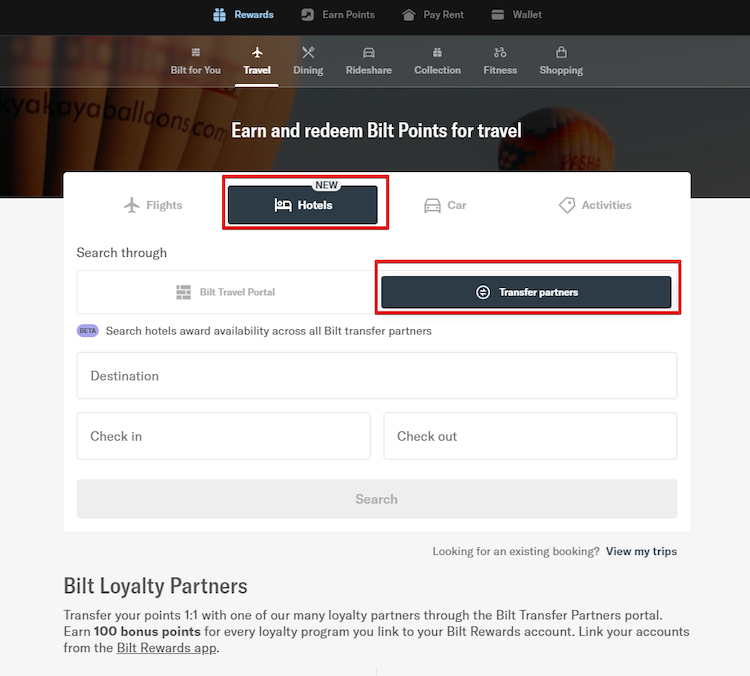Image resolution: width=750 pixels, height=676 pixels.
Task: Click the Fitness bicycle icon
Action: [500, 52]
